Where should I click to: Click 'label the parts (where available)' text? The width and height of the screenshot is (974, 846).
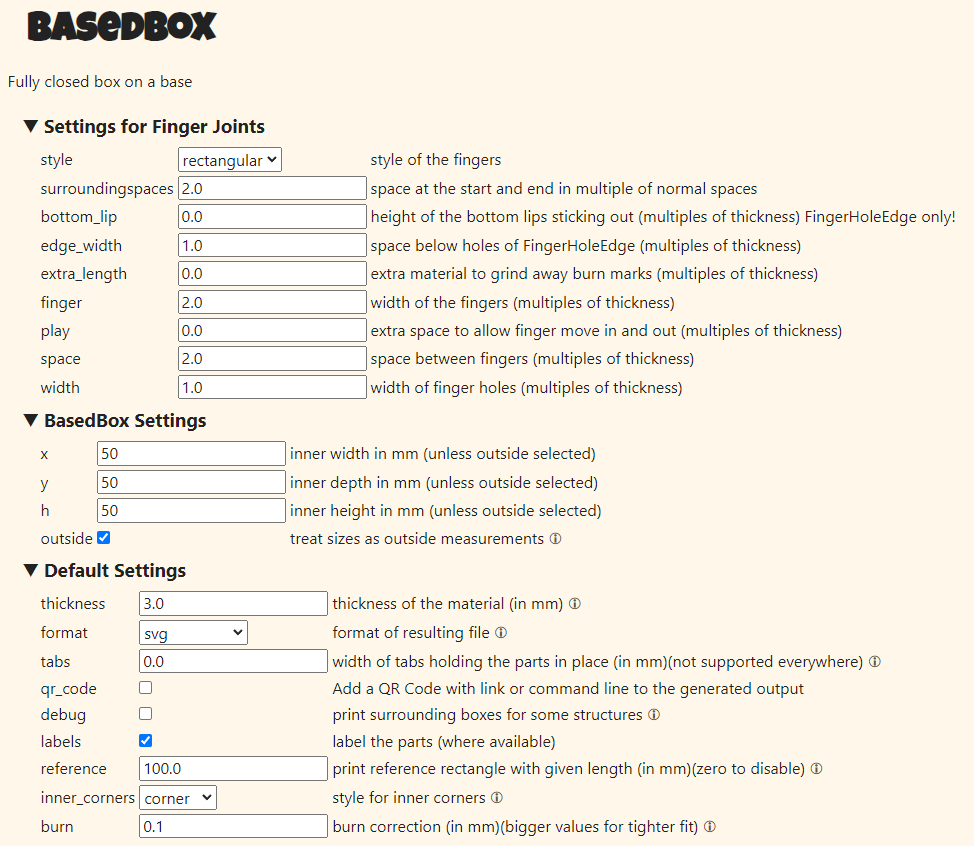click(444, 742)
